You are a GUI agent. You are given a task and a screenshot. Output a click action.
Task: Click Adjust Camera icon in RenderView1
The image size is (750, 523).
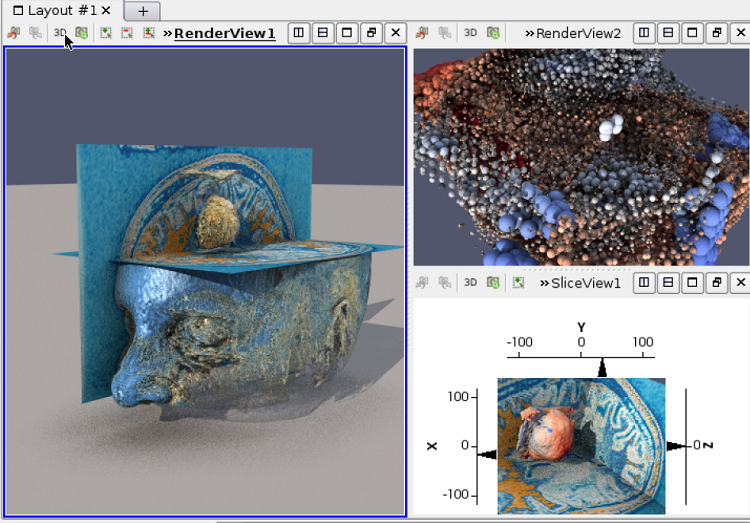pyautogui.click(x=82, y=33)
